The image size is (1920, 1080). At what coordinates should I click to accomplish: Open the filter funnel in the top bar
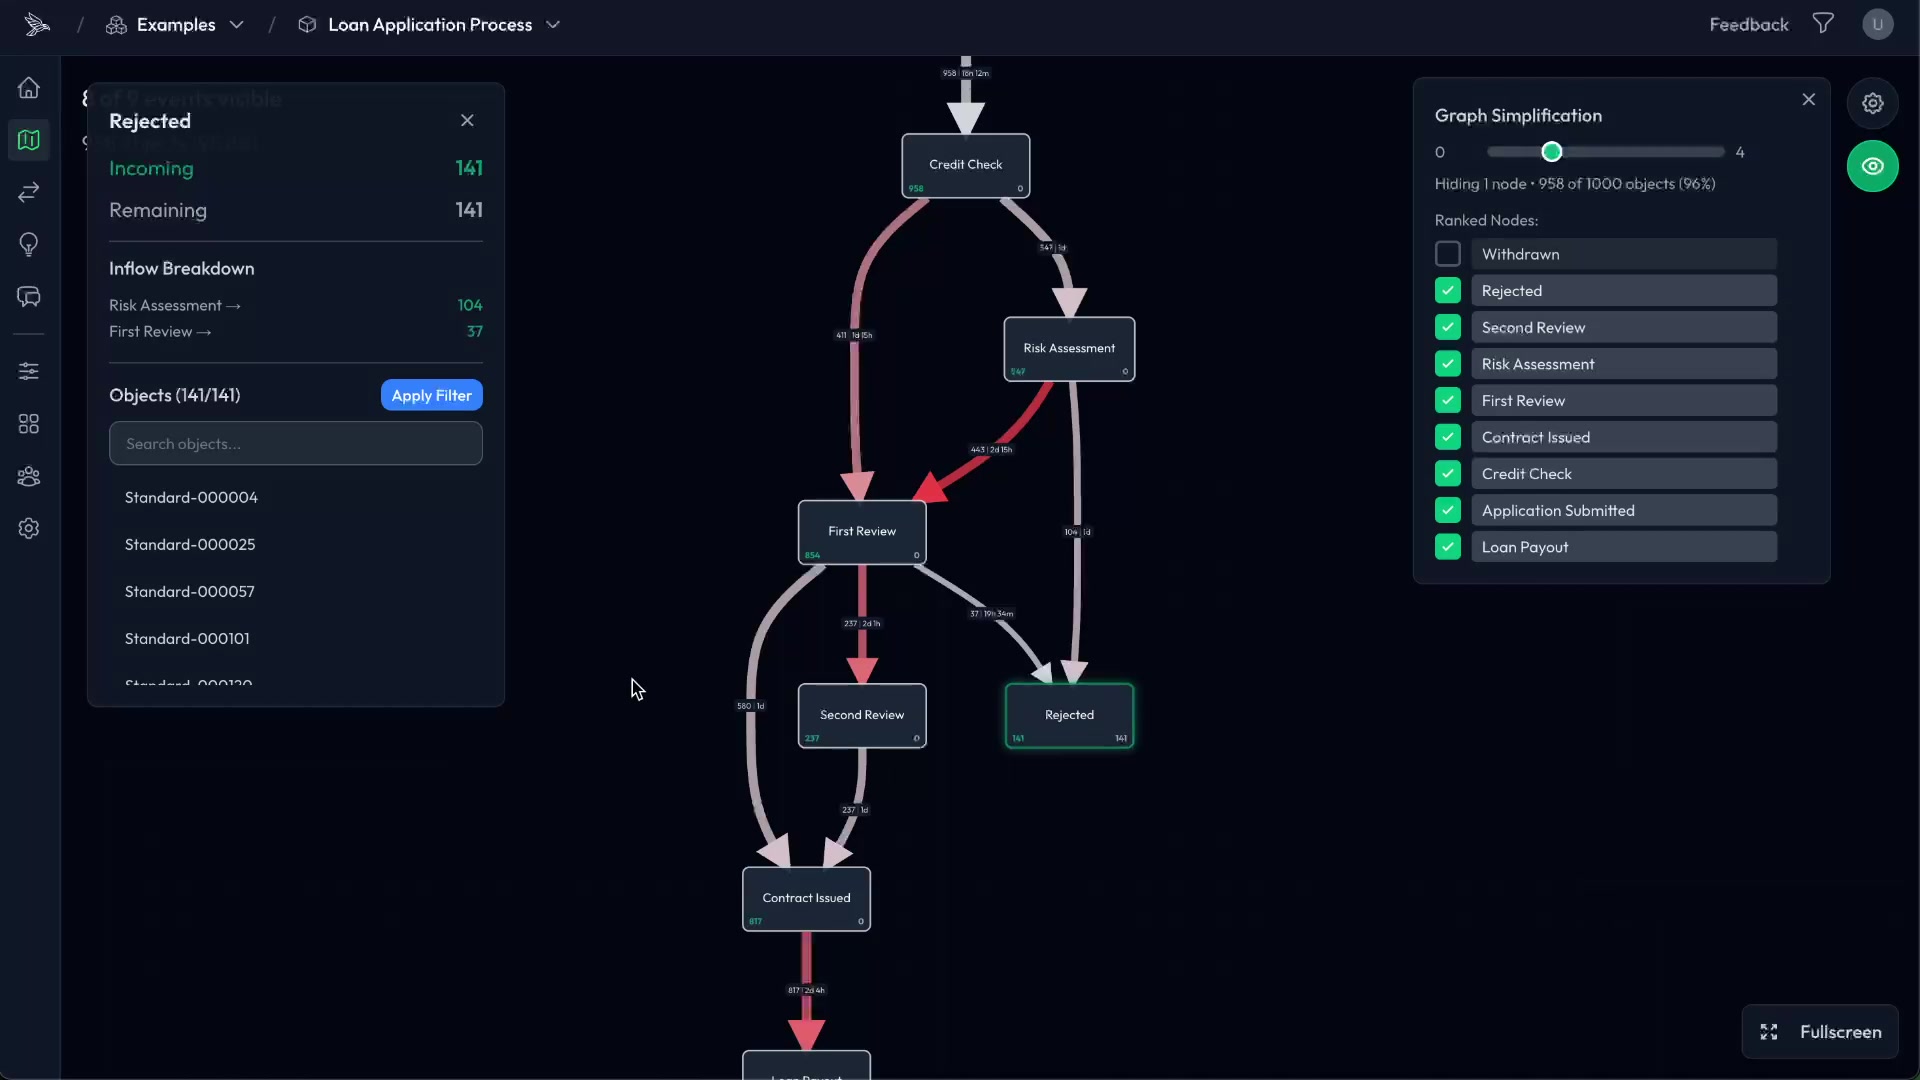[1822, 23]
